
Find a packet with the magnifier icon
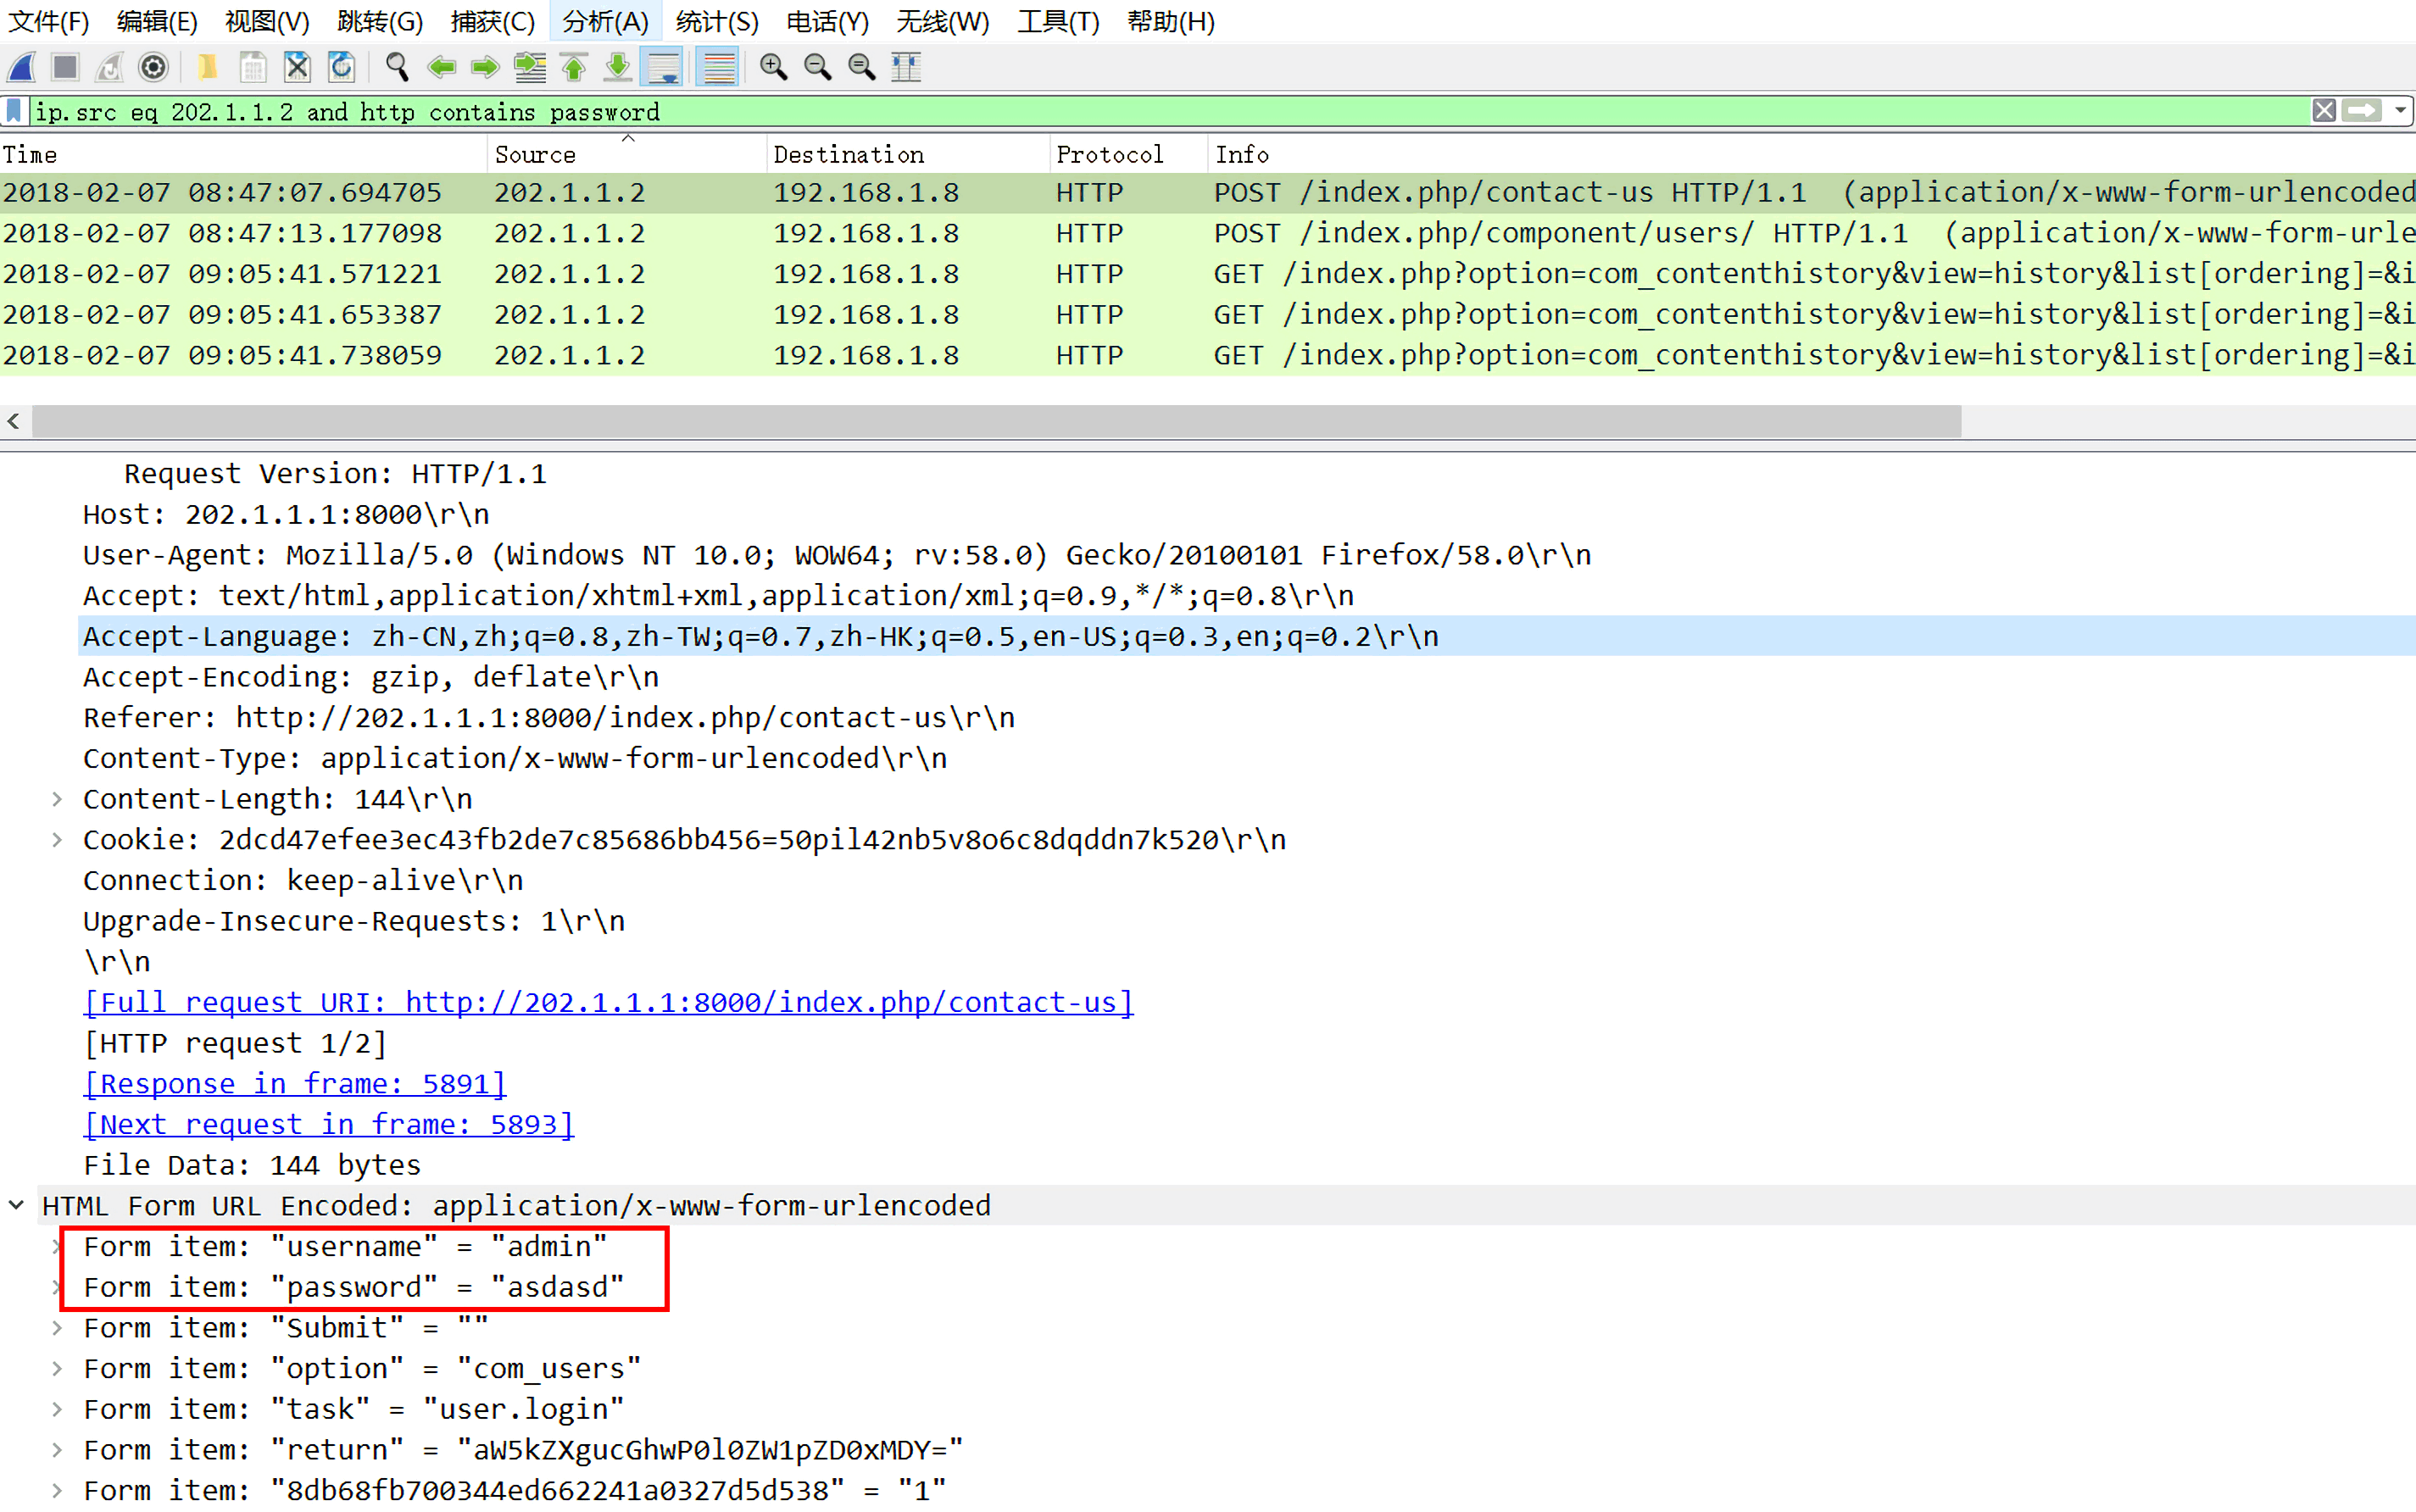(x=397, y=67)
